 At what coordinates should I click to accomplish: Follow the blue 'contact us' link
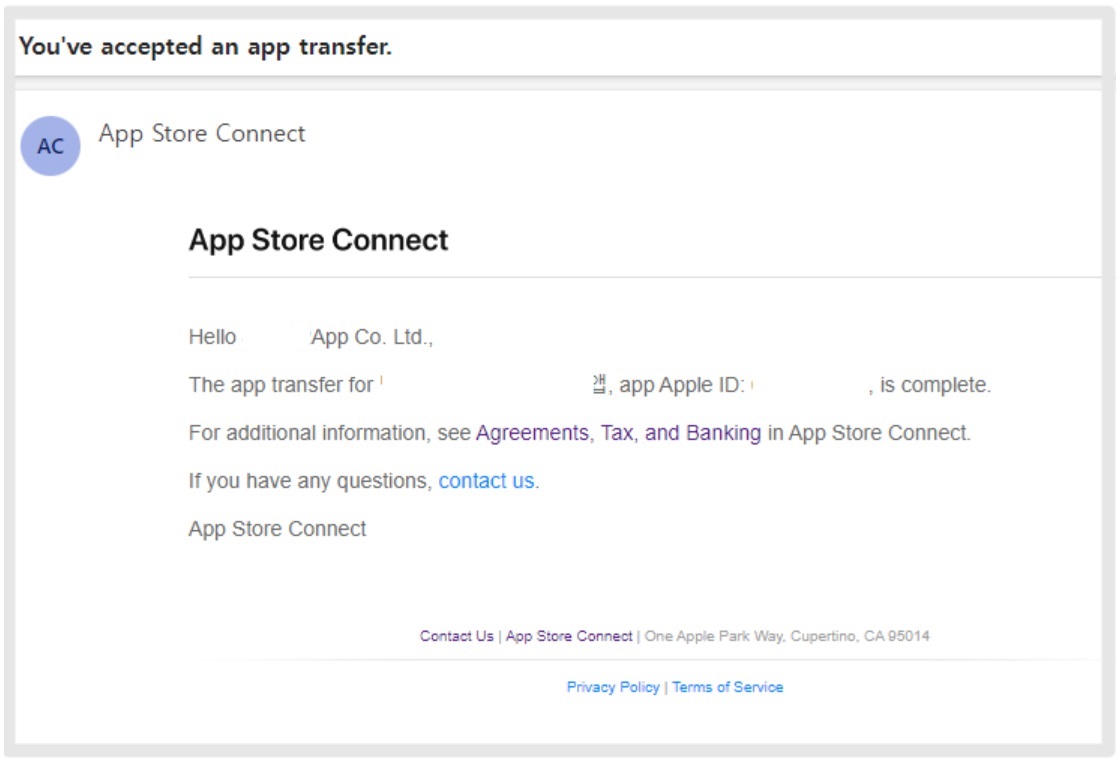pyautogui.click(x=486, y=481)
